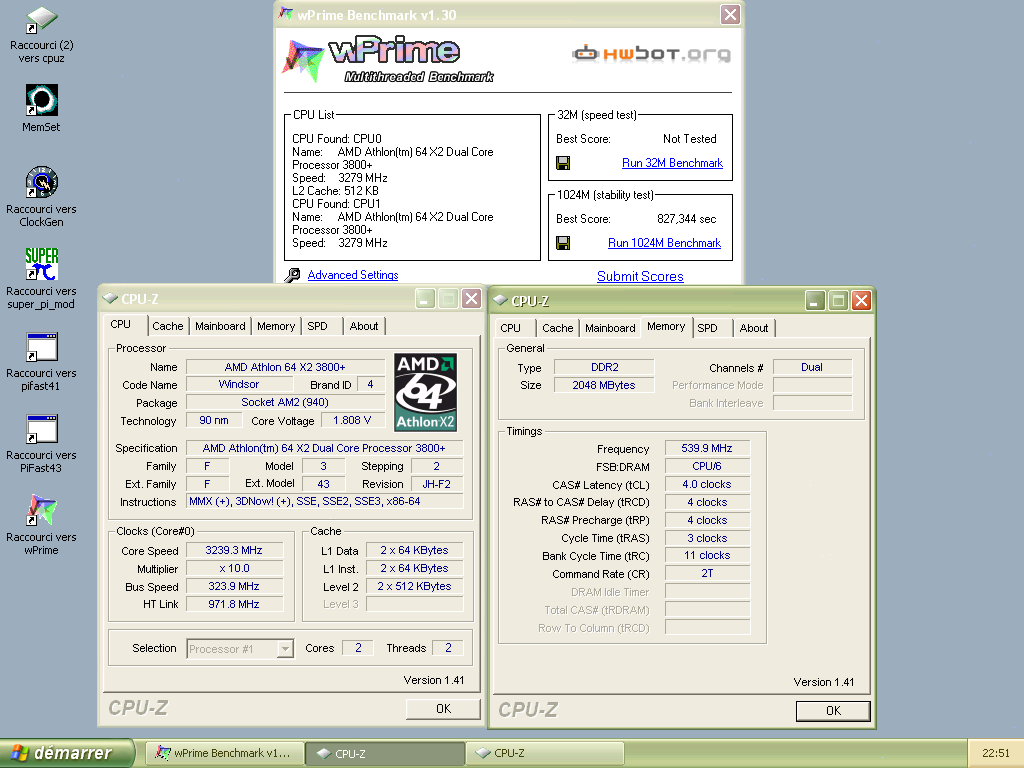Open the démarrer start menu
Viewport: 1024px width, 768px height.
(x=67, y=753)
